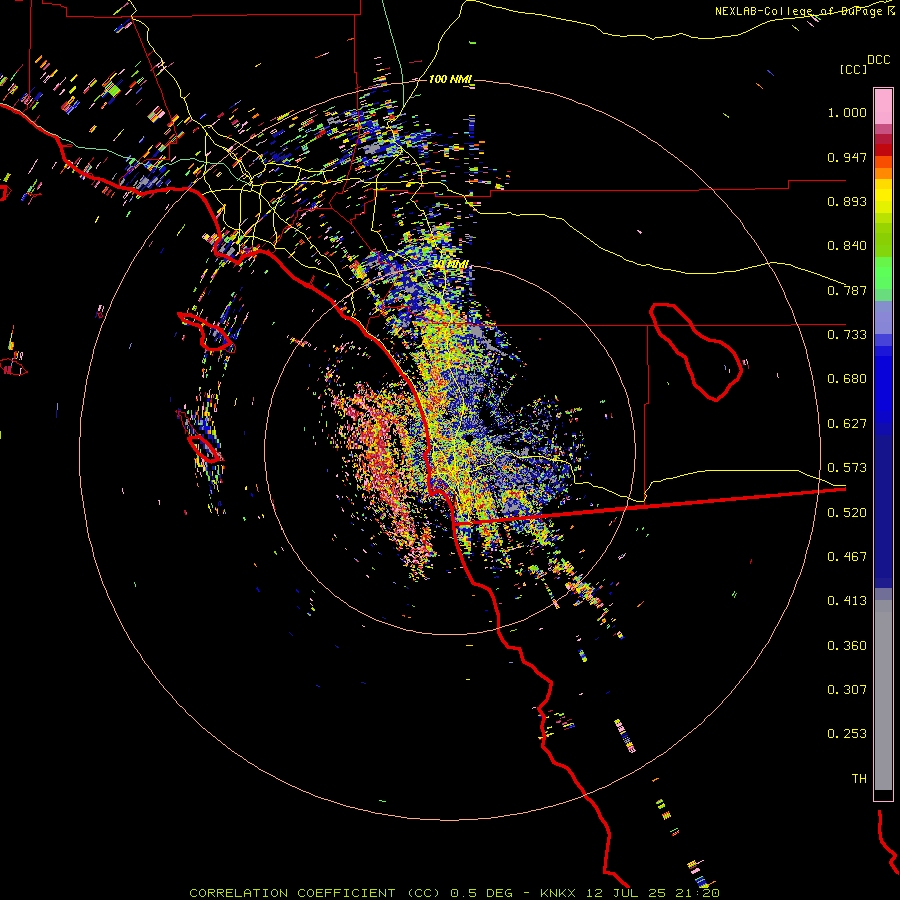
Task: Click the Correlation Coefficient KNKX caption text
Action: [x=454, y=893]
